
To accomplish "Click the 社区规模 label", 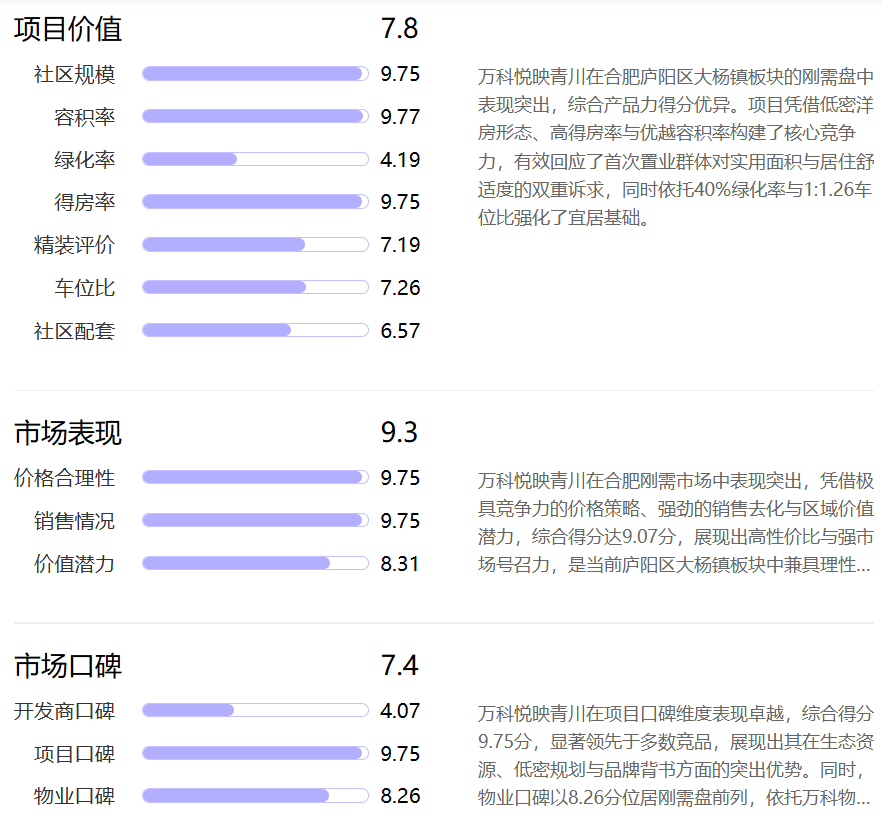I will pyautogui.click(x=74, y=74).
